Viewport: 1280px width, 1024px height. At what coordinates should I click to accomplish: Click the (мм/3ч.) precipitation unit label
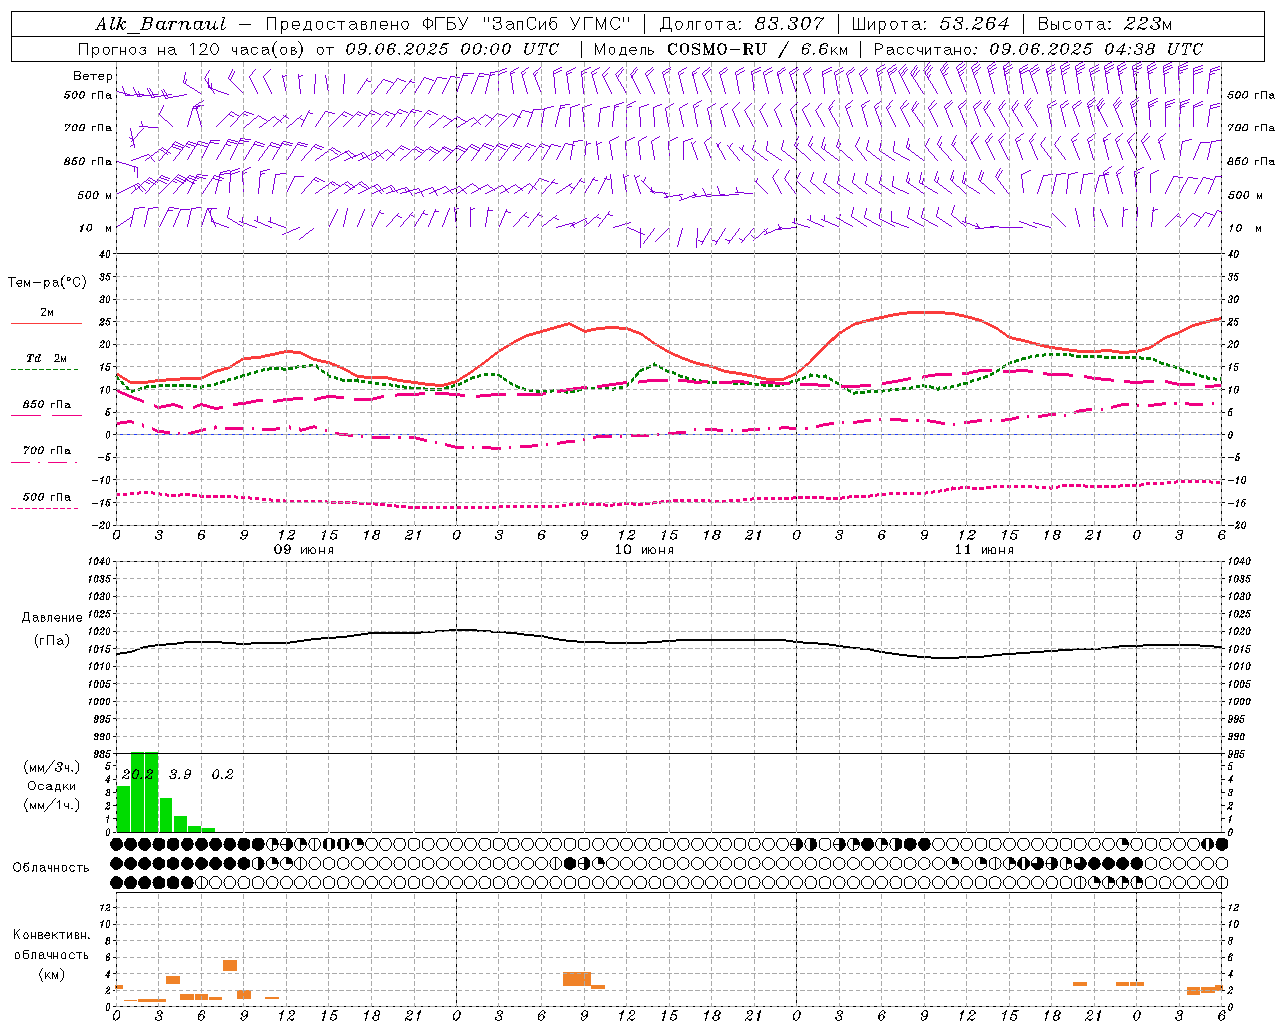click(x=52, y=768)
